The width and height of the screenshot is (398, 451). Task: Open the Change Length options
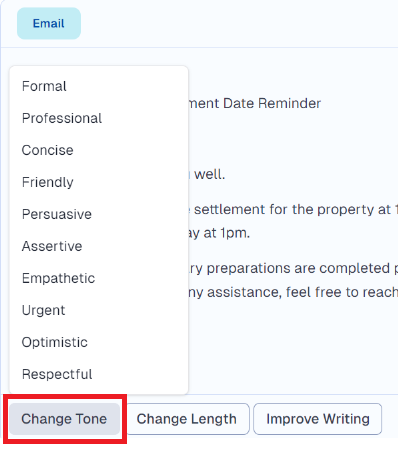(186, 419)
